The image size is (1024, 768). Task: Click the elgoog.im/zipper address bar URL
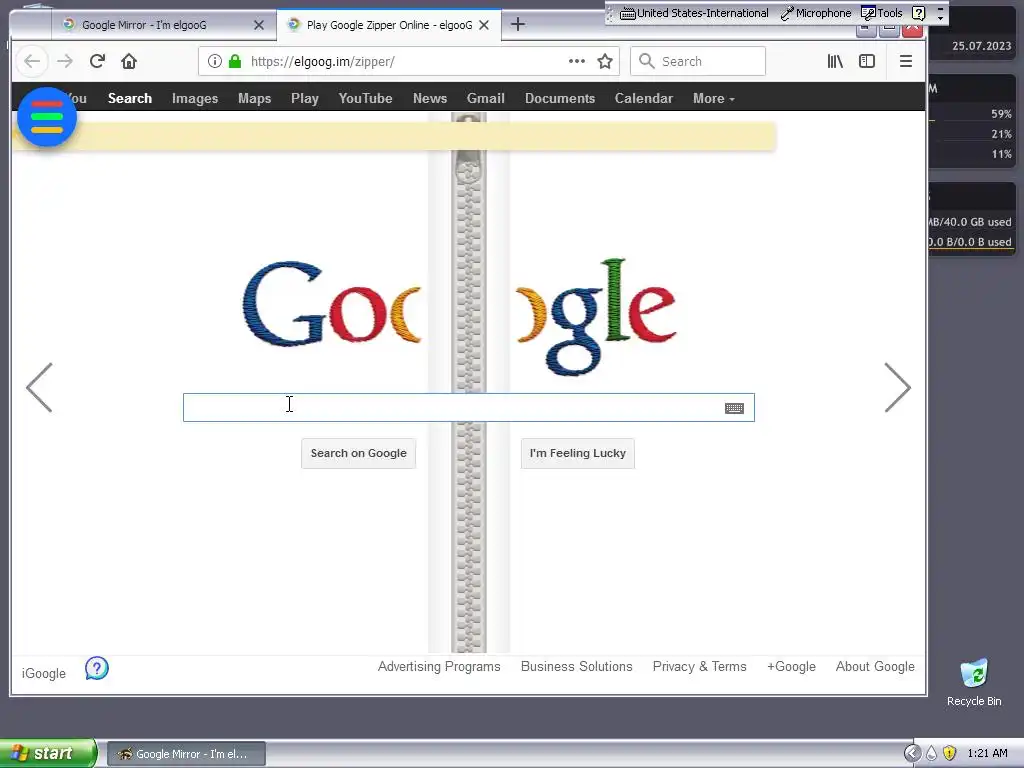point(323,61)
